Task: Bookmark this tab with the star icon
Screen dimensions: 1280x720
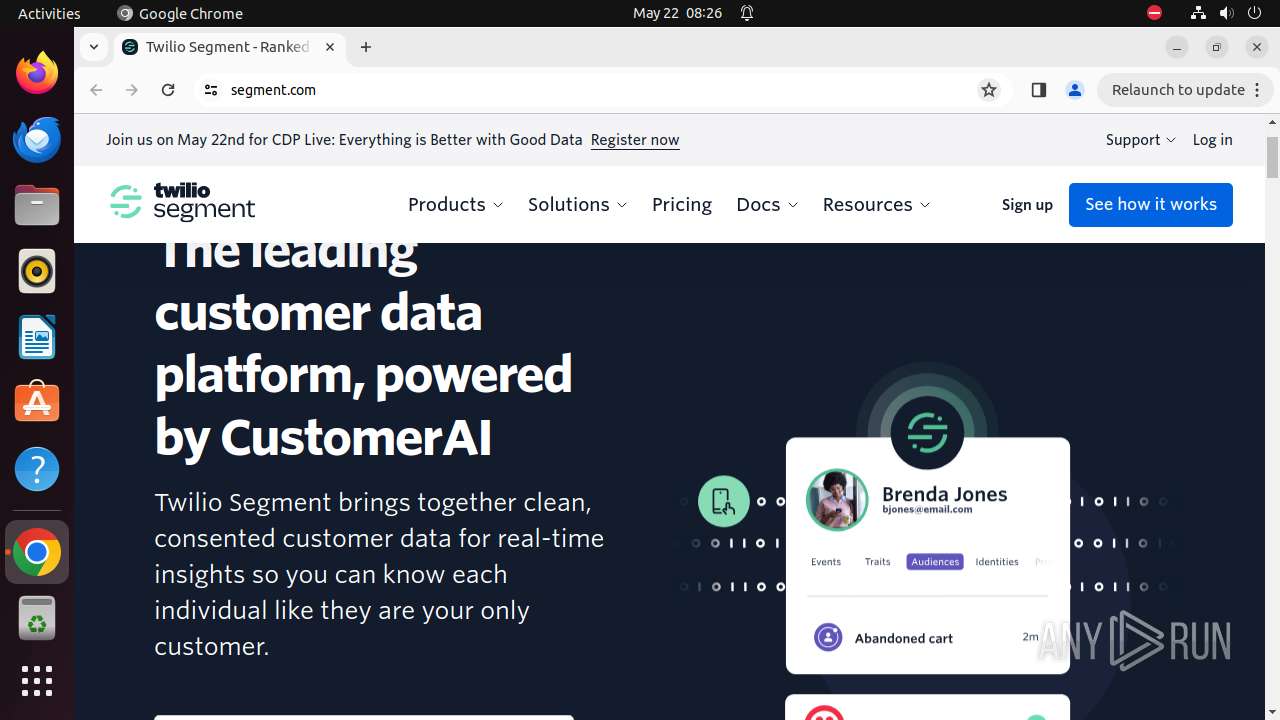Action: [x=989, y=90]
